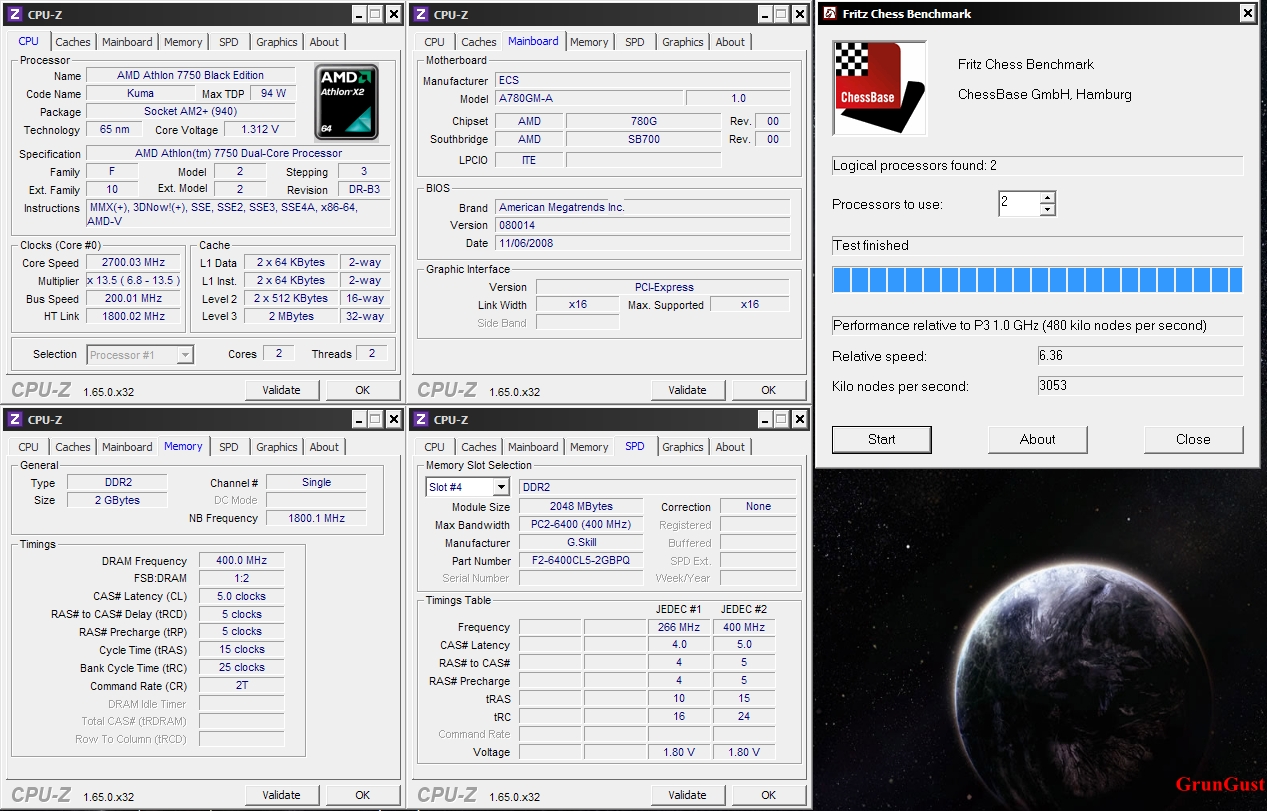
Task: Click OK in the SPD window
Action: [x=769, y=795]
